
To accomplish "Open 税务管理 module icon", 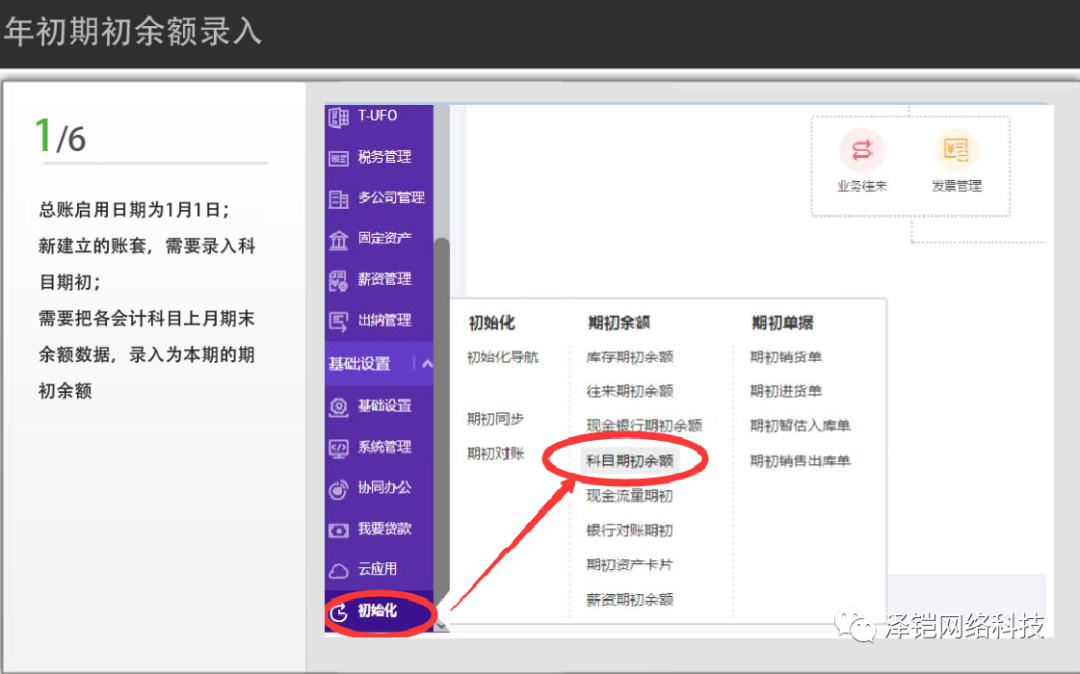I will coord(338,158).
